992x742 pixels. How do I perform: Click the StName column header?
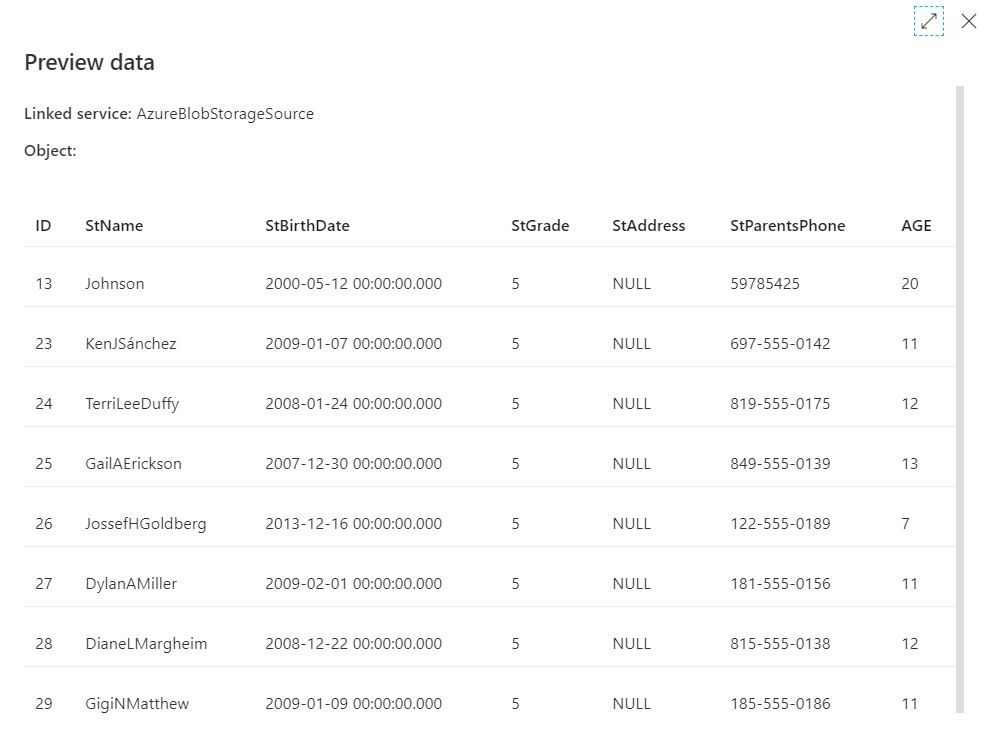click(x=114, y=225)
